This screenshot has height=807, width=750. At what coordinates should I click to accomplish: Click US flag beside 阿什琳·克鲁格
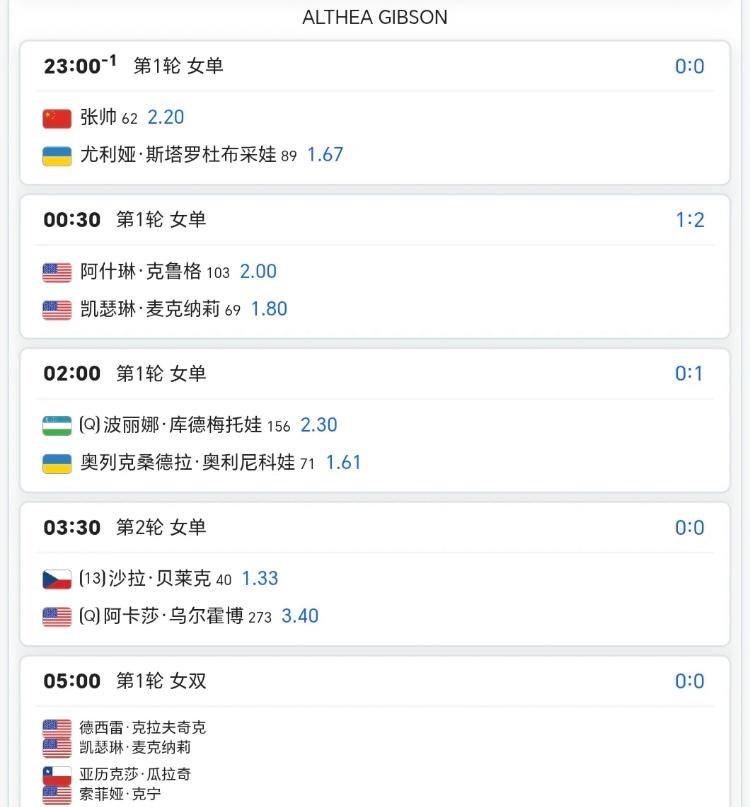coord(57,272)
